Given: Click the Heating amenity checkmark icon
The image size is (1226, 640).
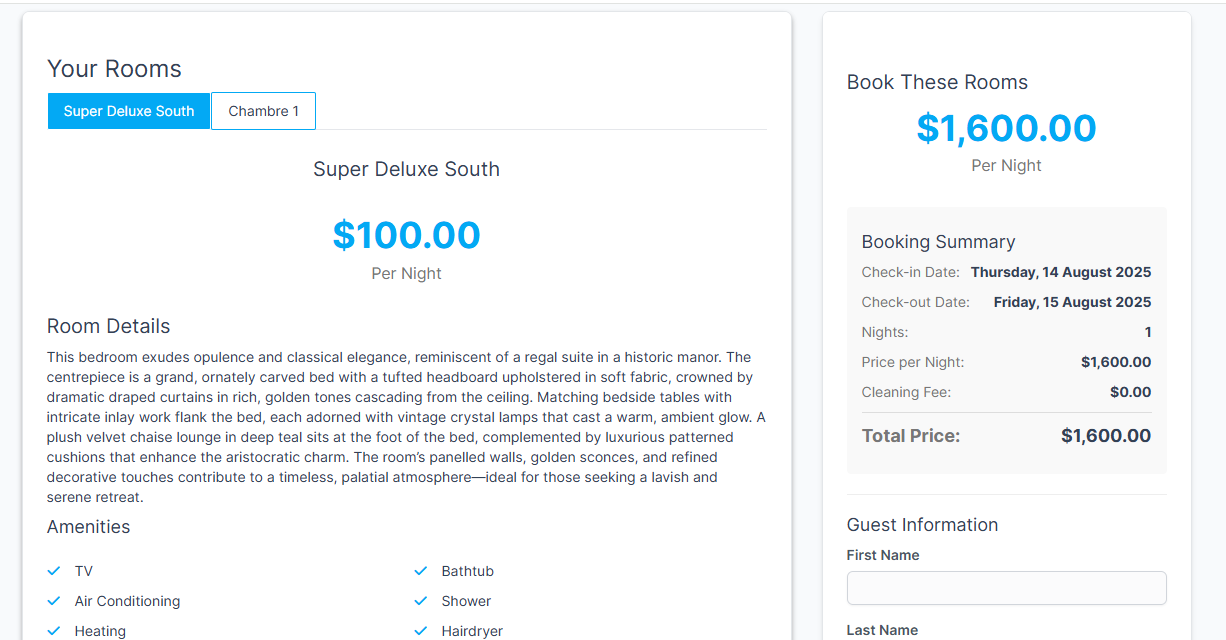Looking at the screenshot, I should coord(54,631).
